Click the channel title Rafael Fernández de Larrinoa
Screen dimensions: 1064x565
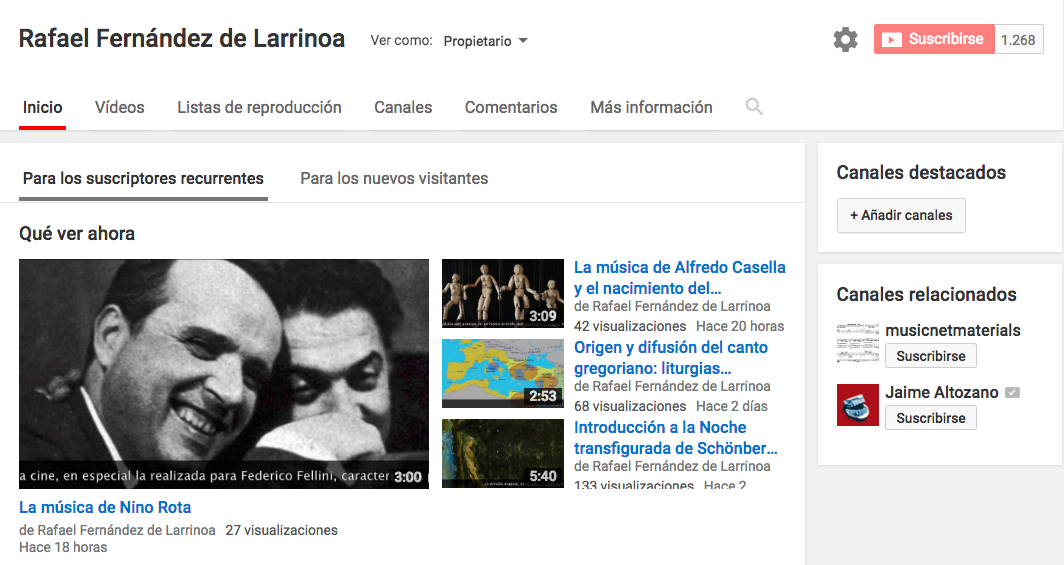coord(182,39)
